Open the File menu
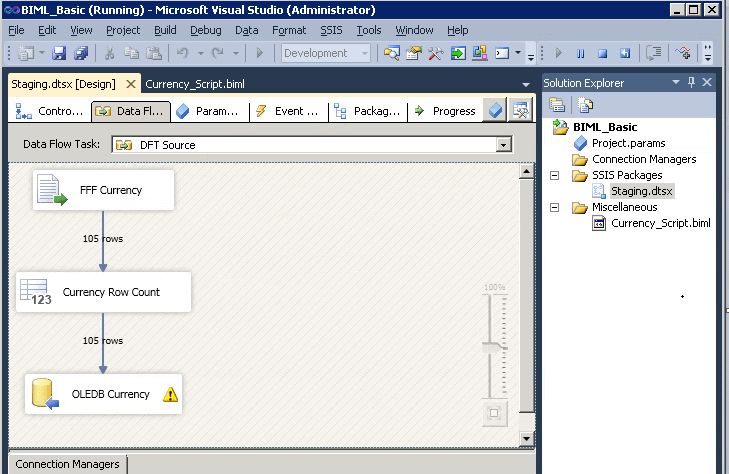This screenshot has width=729, height=474. pyautogui.click(x=16, y=30)
